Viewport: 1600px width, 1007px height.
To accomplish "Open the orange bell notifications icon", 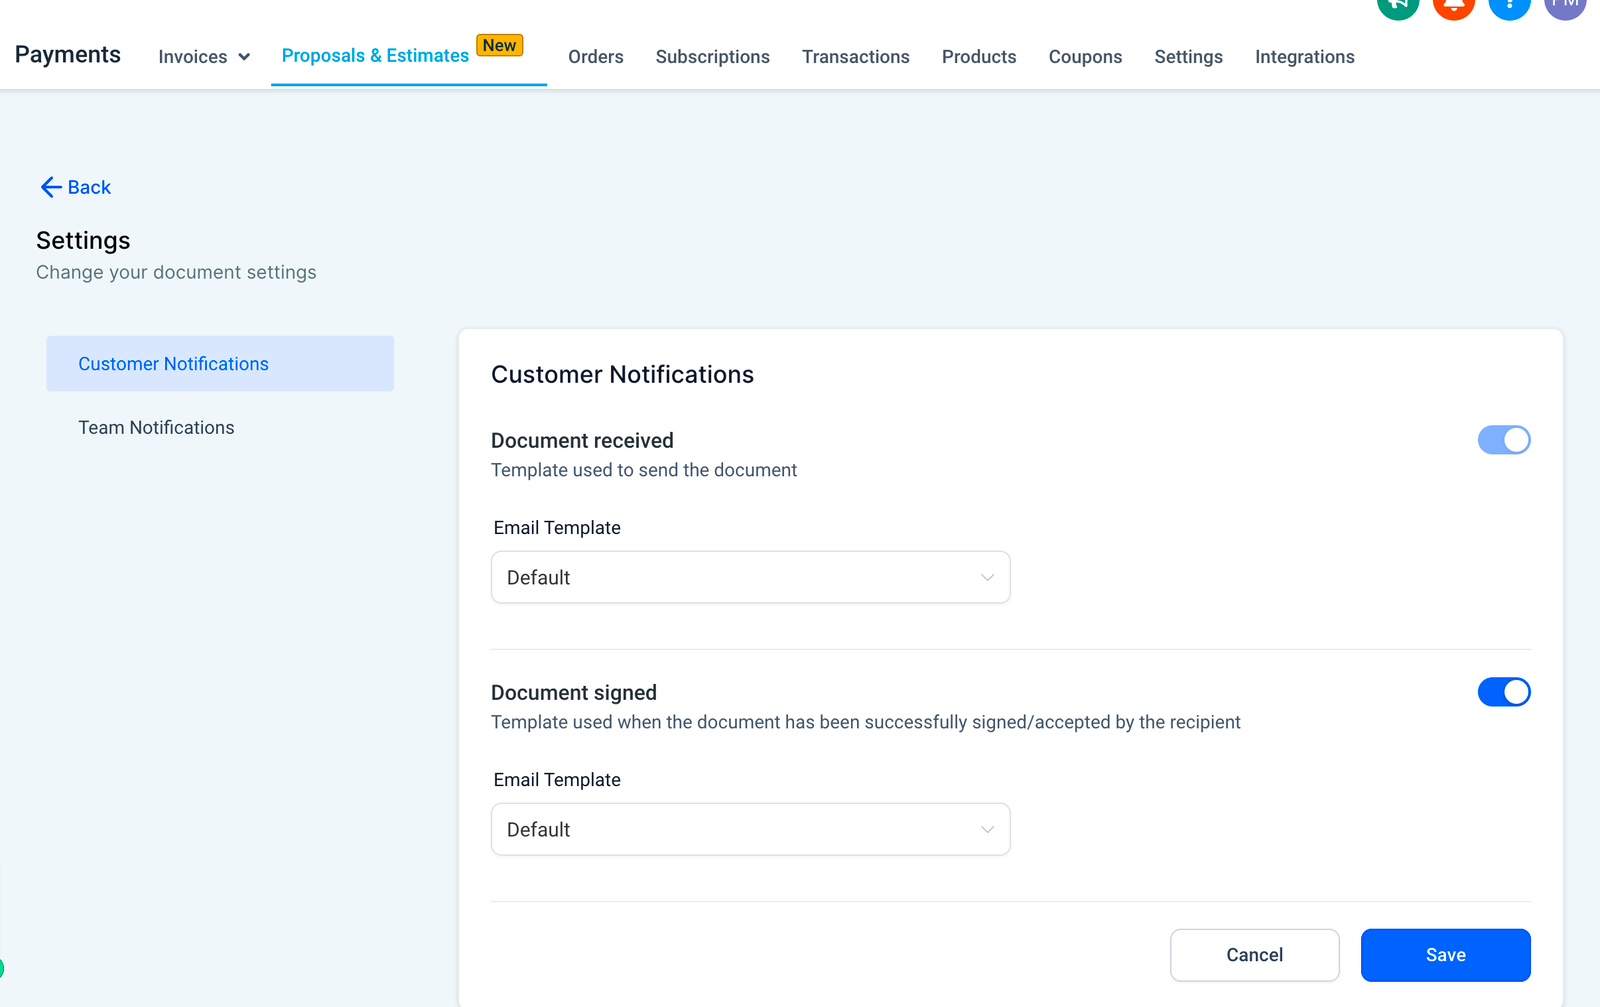I will point(1453,6).
